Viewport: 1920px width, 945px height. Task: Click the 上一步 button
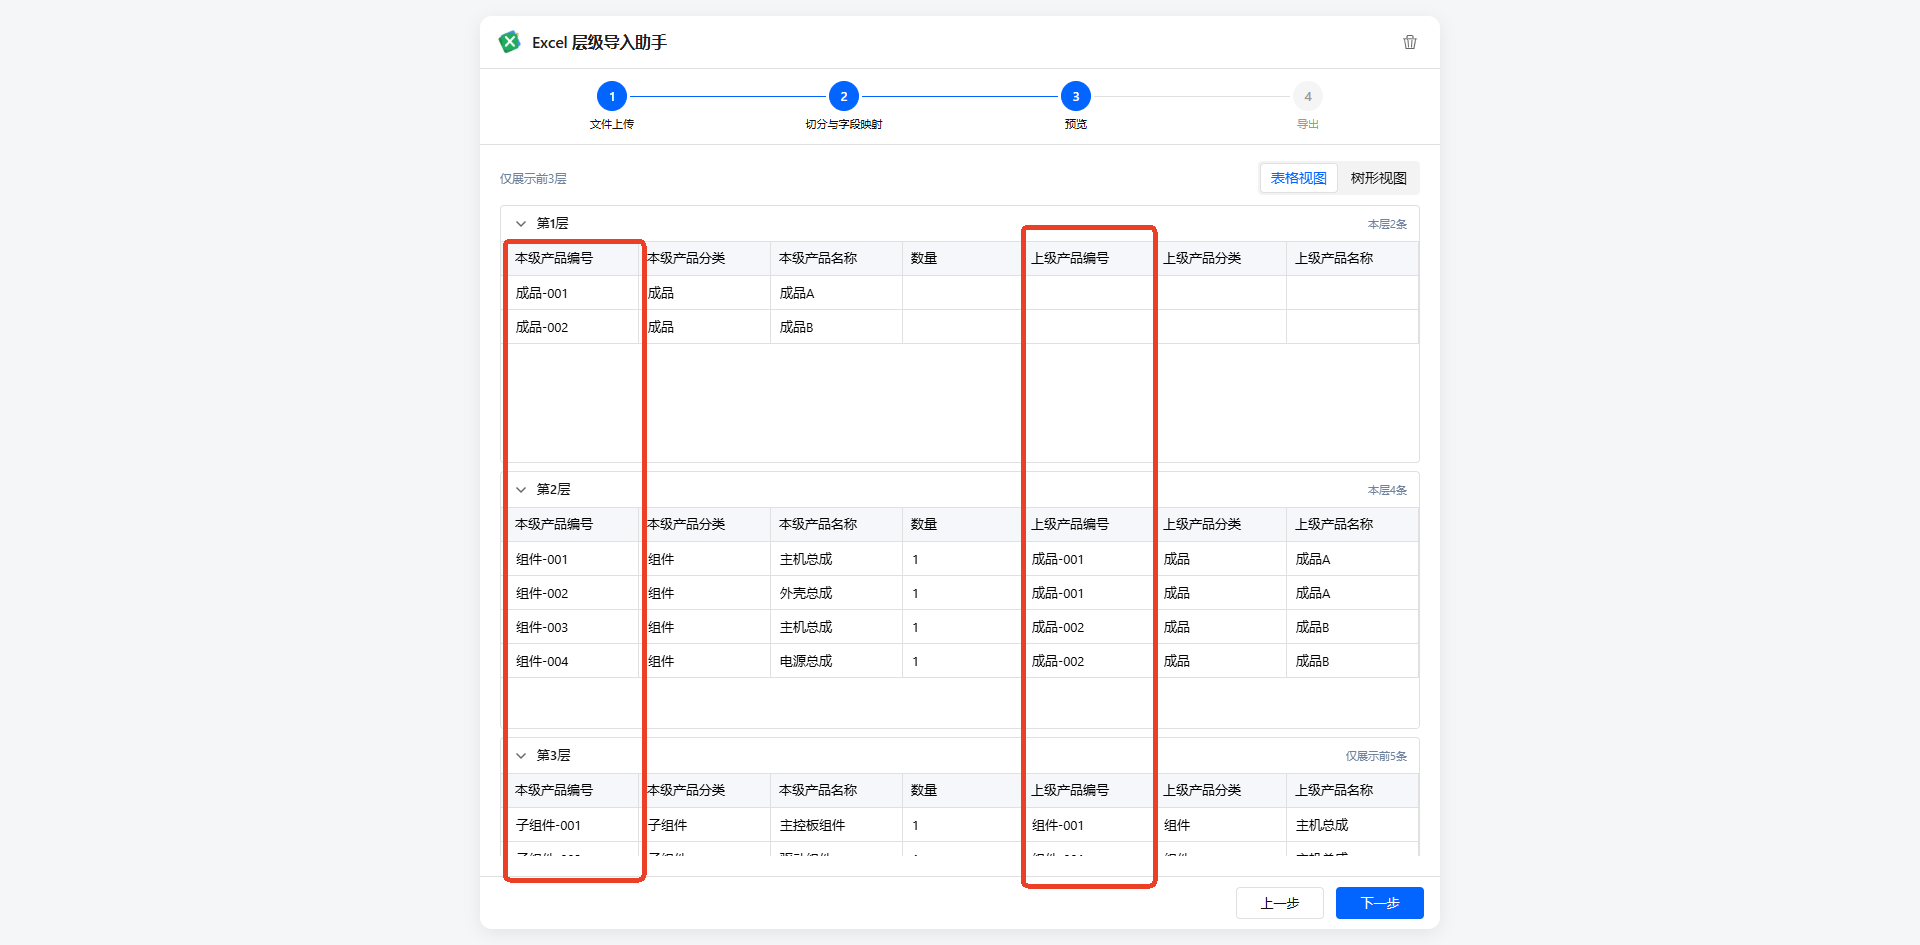[x=1280, y=903]
